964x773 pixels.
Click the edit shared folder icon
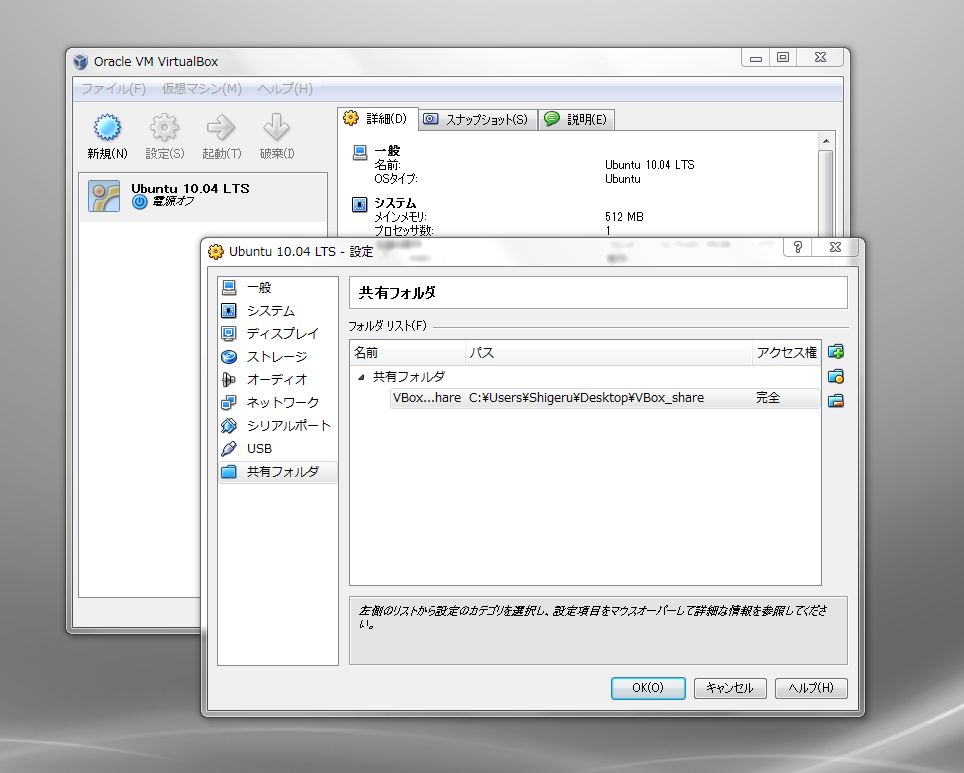coord(836,376)
